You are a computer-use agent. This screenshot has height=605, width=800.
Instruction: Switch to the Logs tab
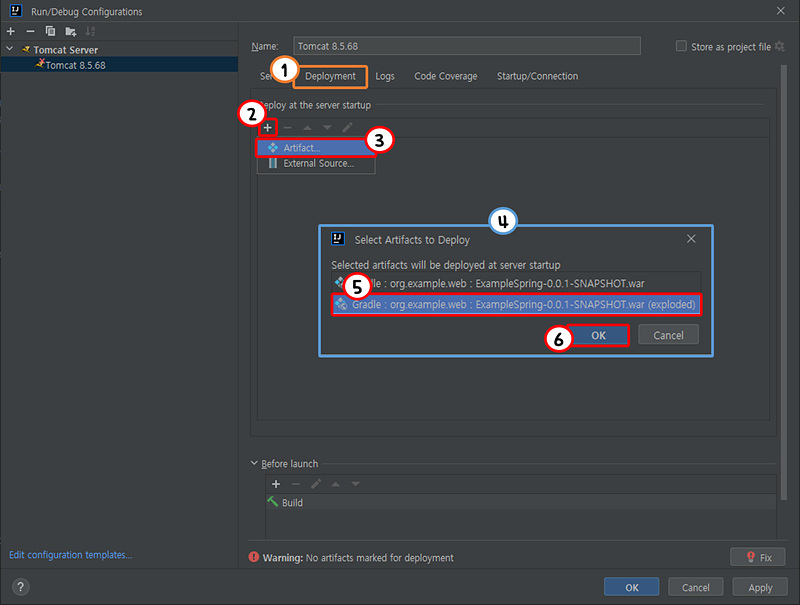(385, 76)
